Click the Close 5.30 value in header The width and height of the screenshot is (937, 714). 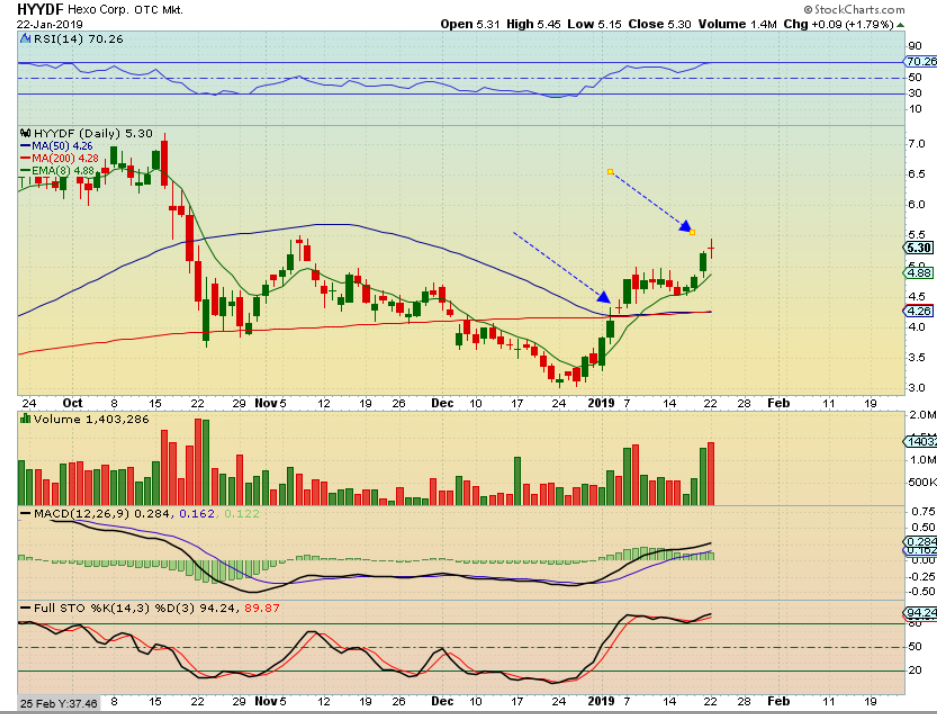click(x=660, y=24)
